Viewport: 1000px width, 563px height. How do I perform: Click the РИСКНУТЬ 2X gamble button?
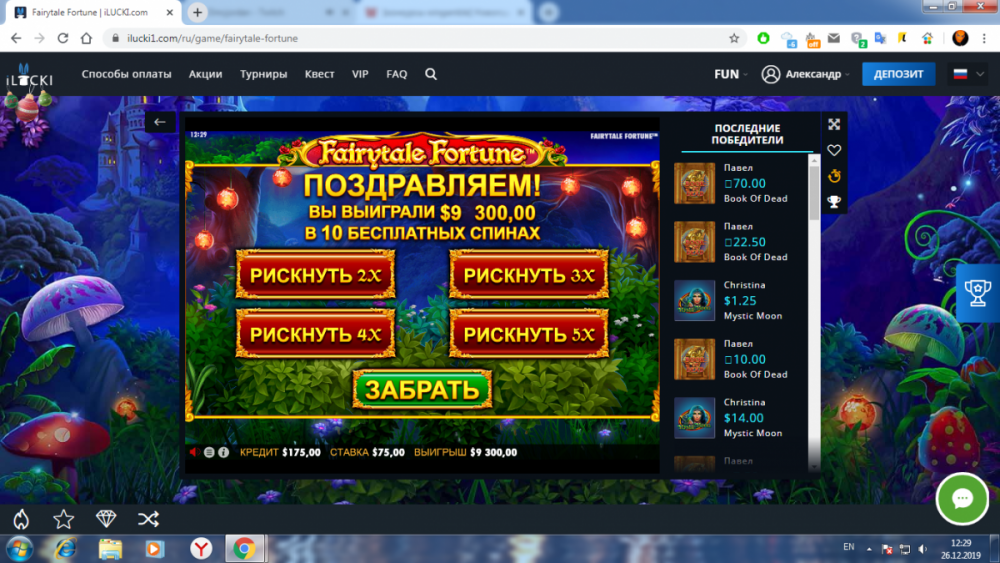[316, 275]
